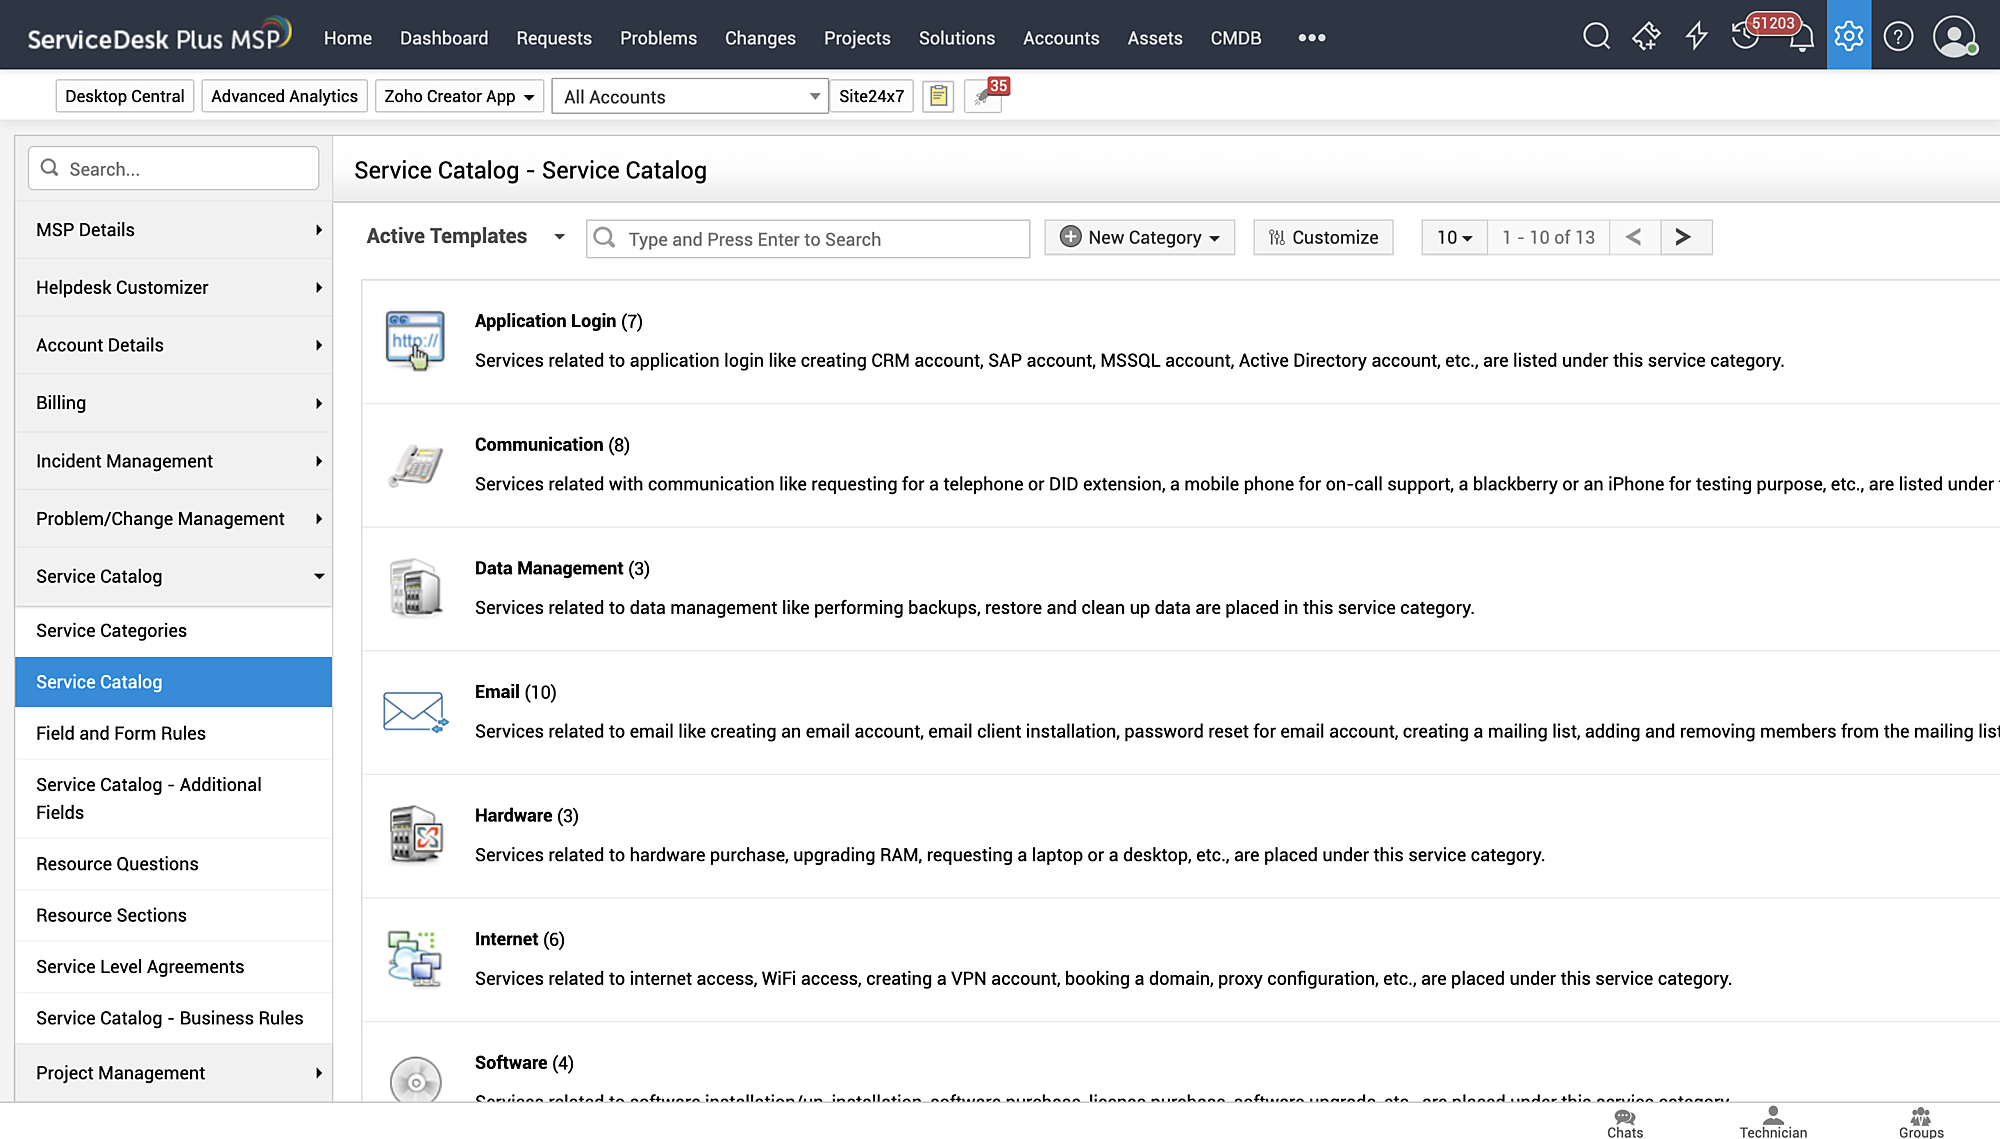Click the Customize button
Screen dimensions: 2000x1139
[1322, 237]
